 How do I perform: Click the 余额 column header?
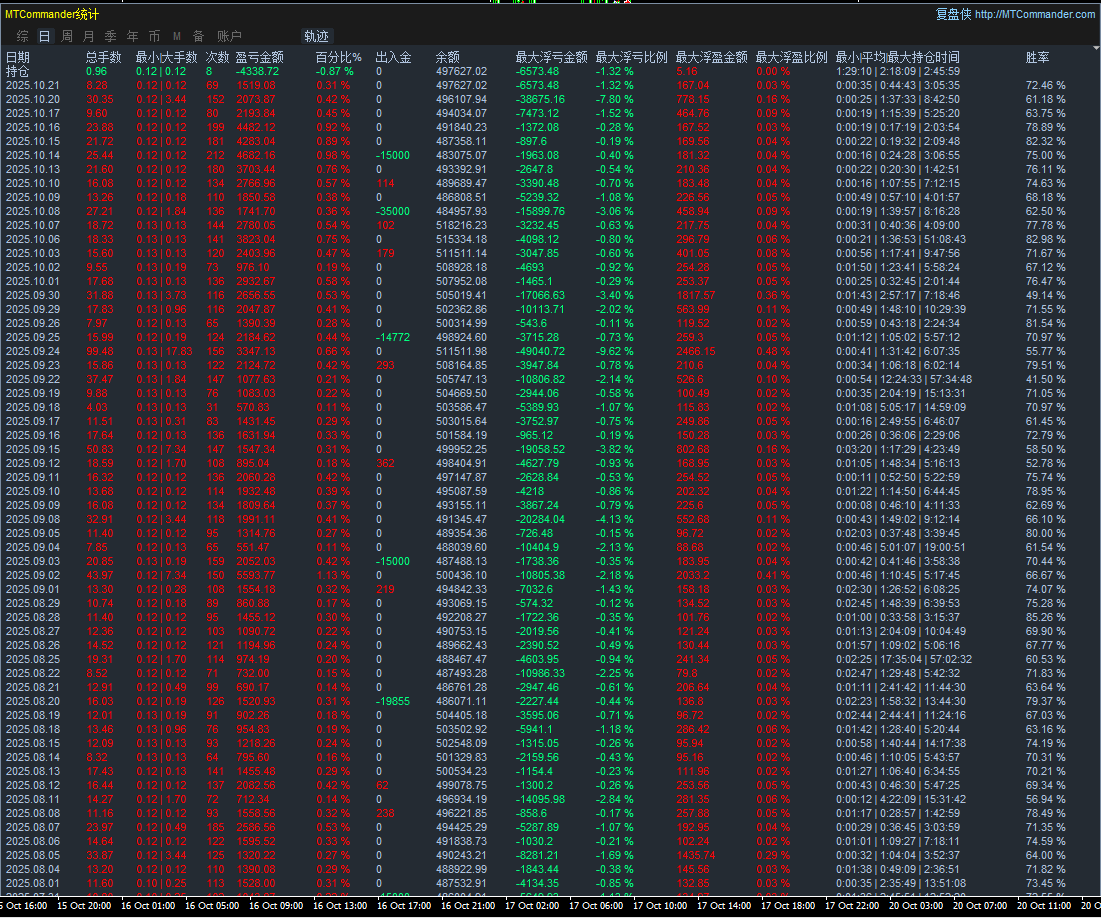click(447, 58)
